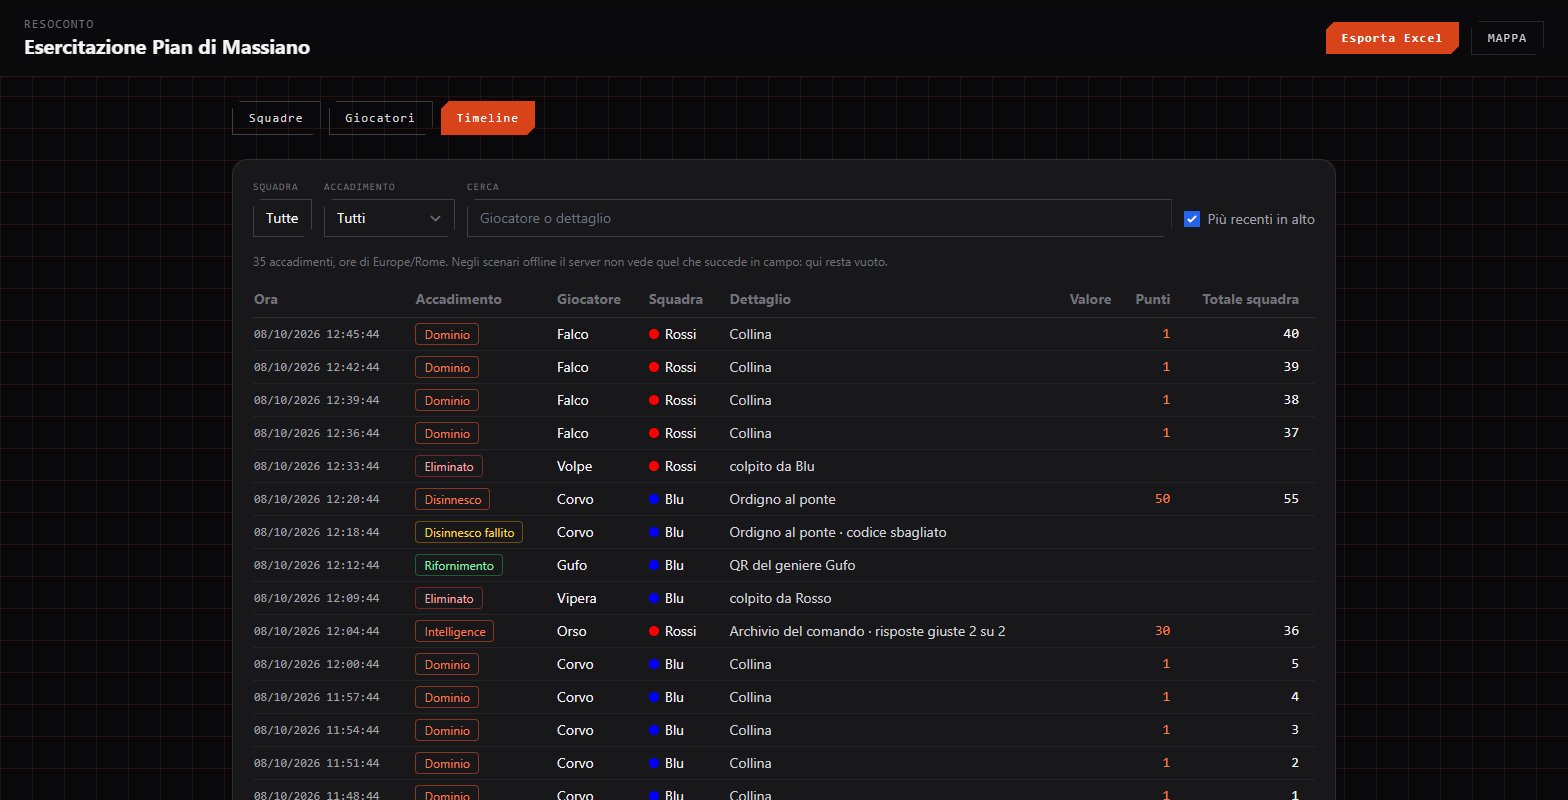
Task: Click the 50 points value in the Disinnesco row
Action: point(1162,499)
